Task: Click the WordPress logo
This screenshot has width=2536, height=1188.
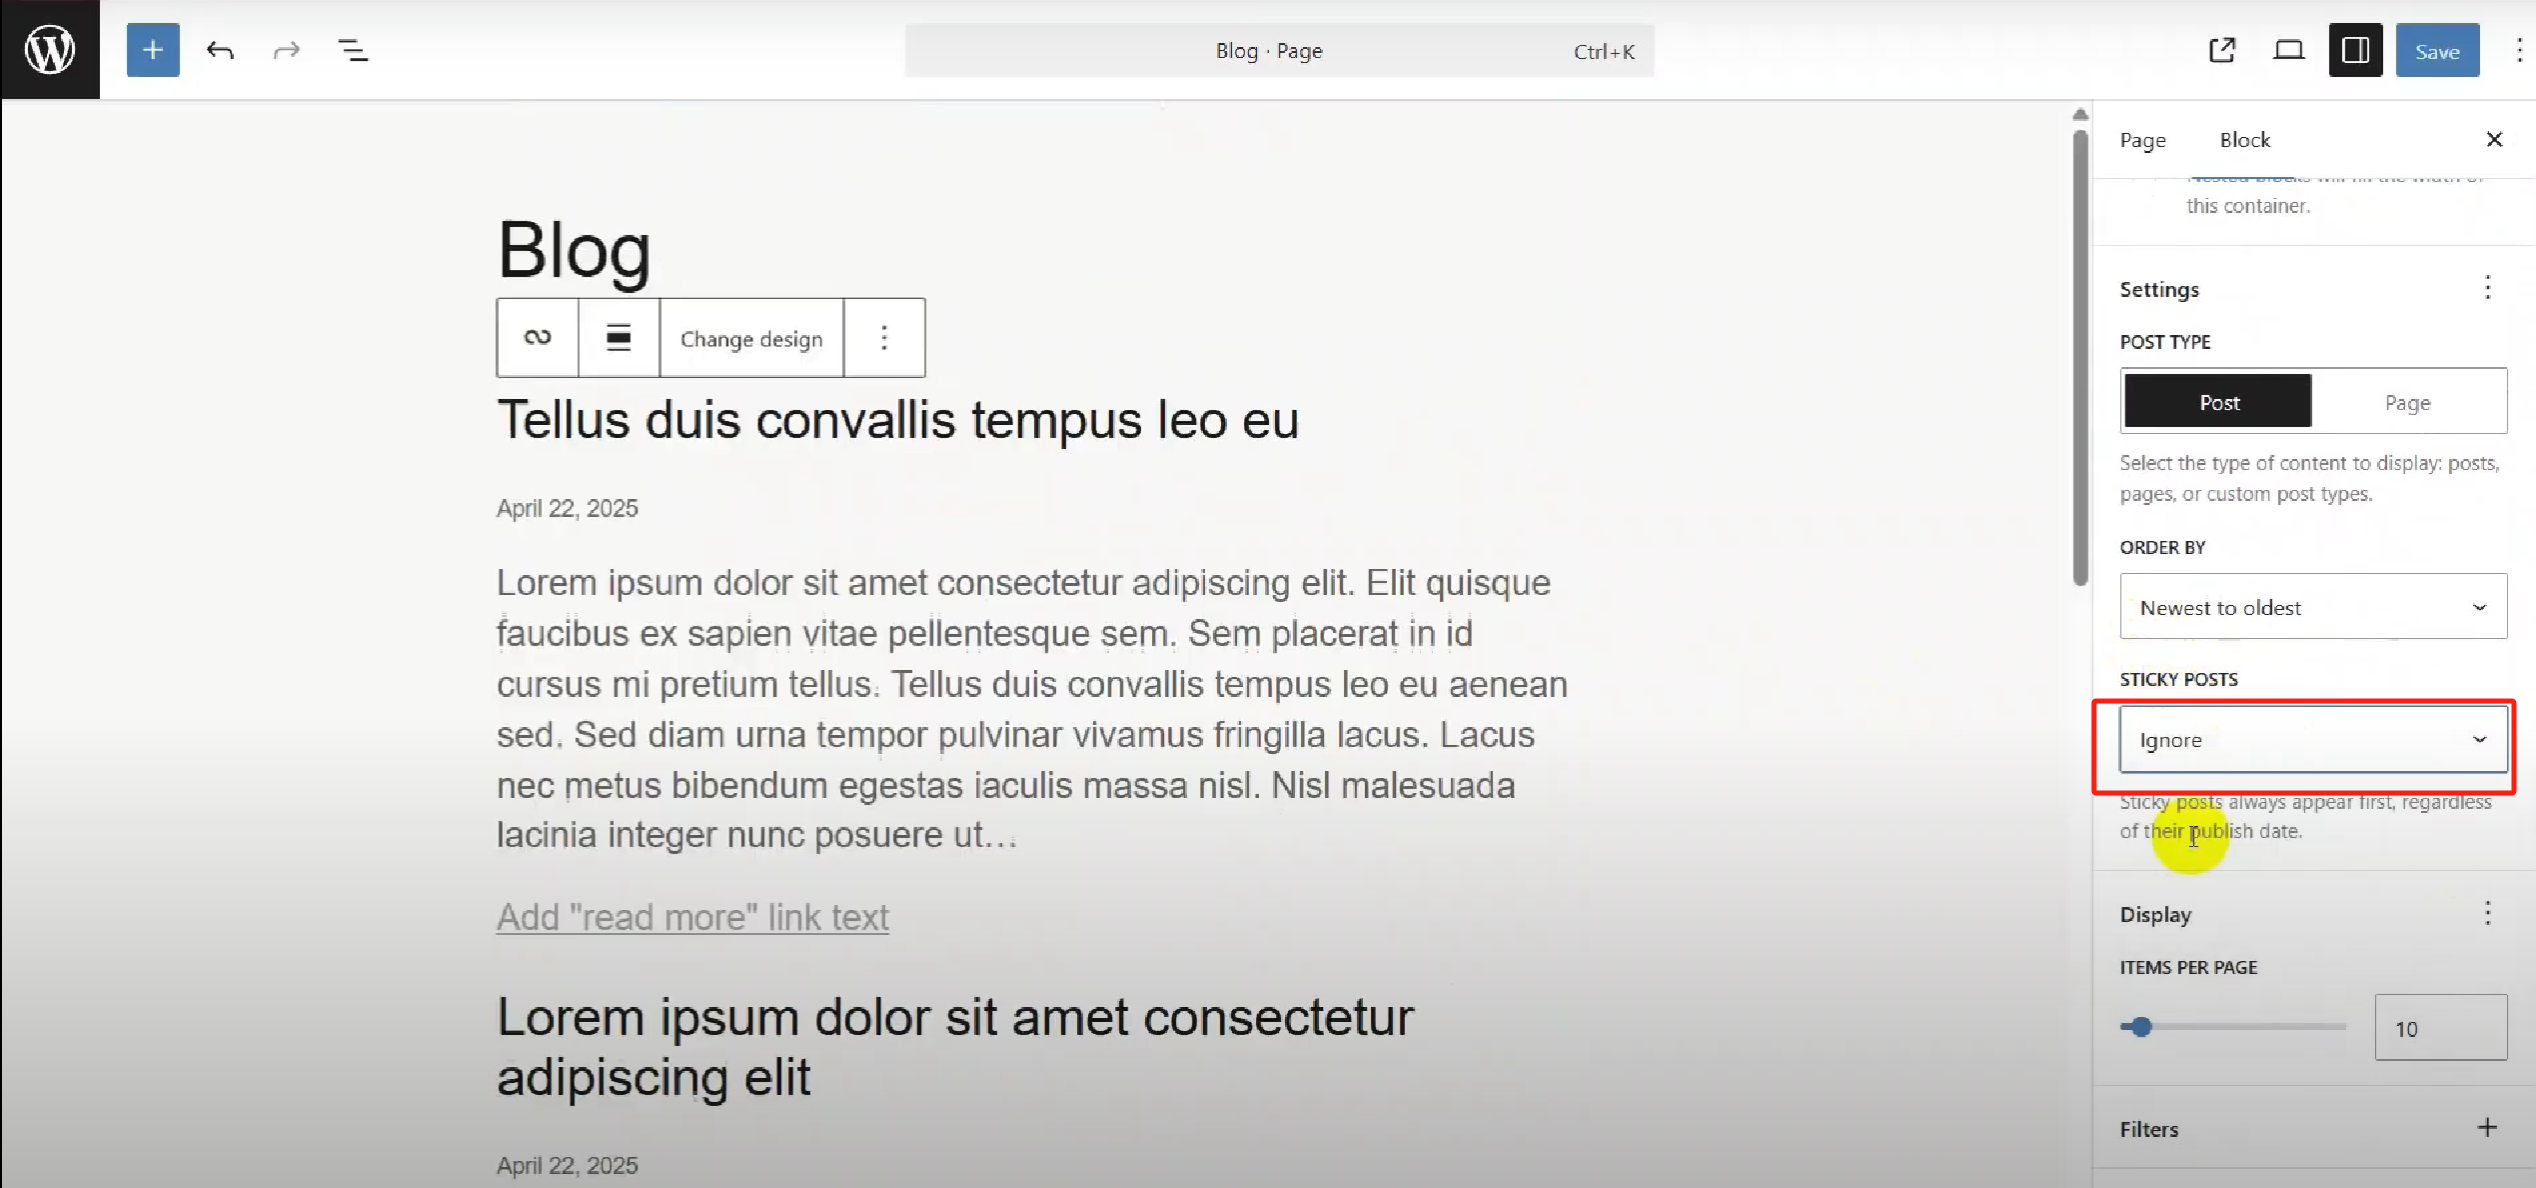Action: [49, 48]
